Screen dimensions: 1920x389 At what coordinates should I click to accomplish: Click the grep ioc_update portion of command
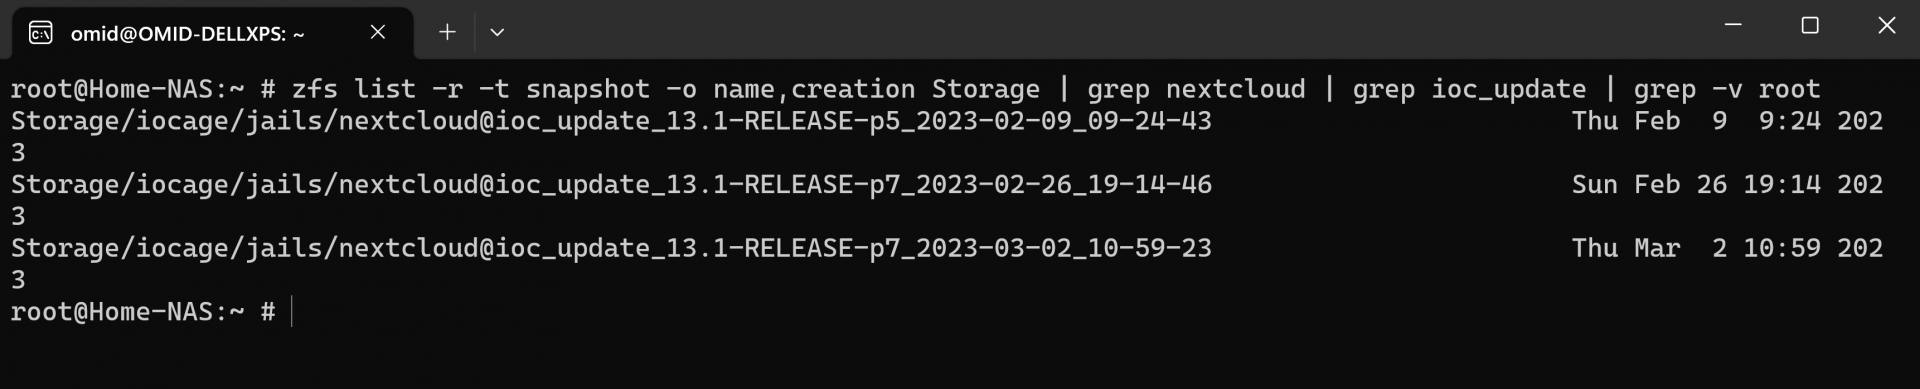1469,89
